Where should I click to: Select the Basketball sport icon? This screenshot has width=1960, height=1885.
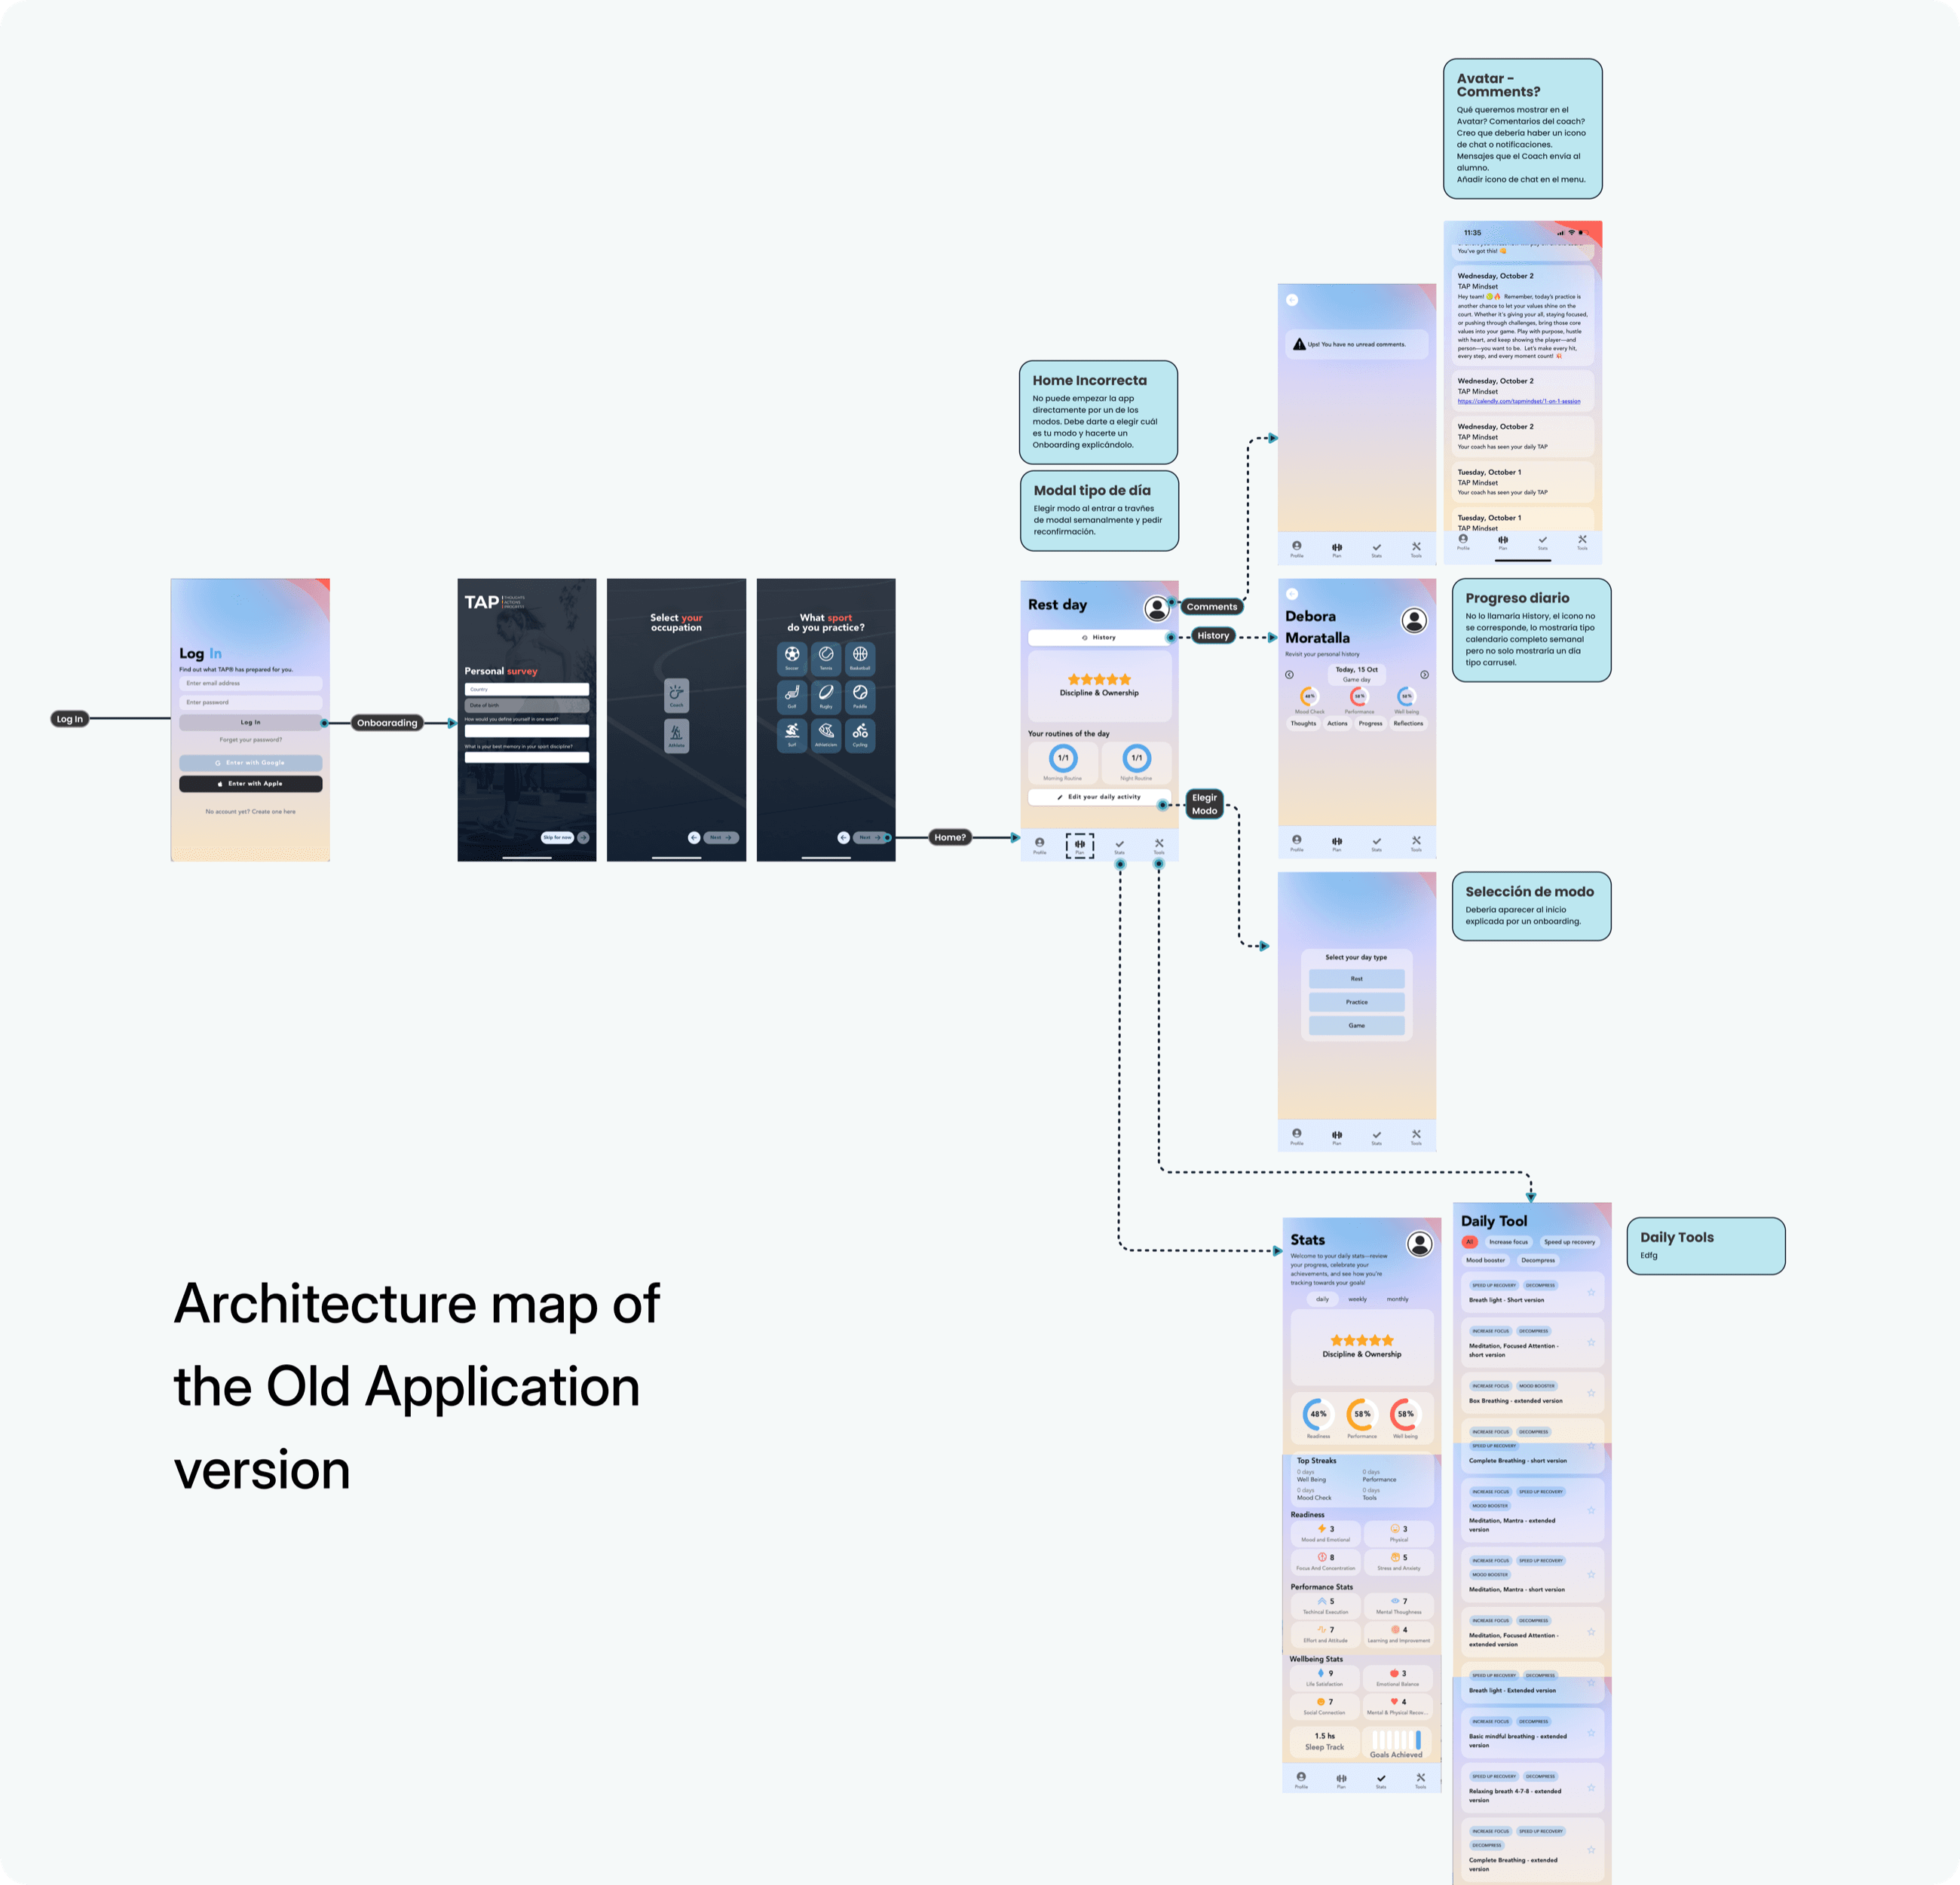point(860,658)
